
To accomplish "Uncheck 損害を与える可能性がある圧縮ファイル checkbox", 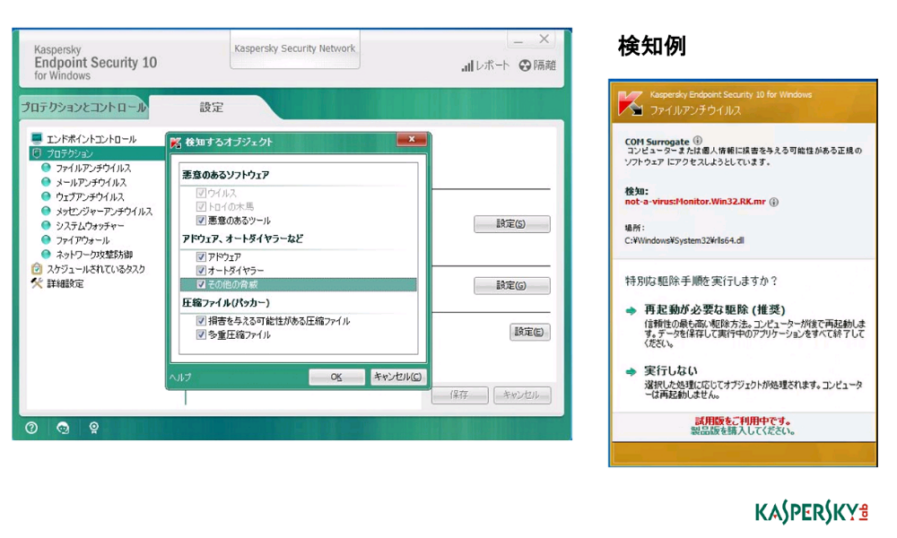I will coord(201,321).
